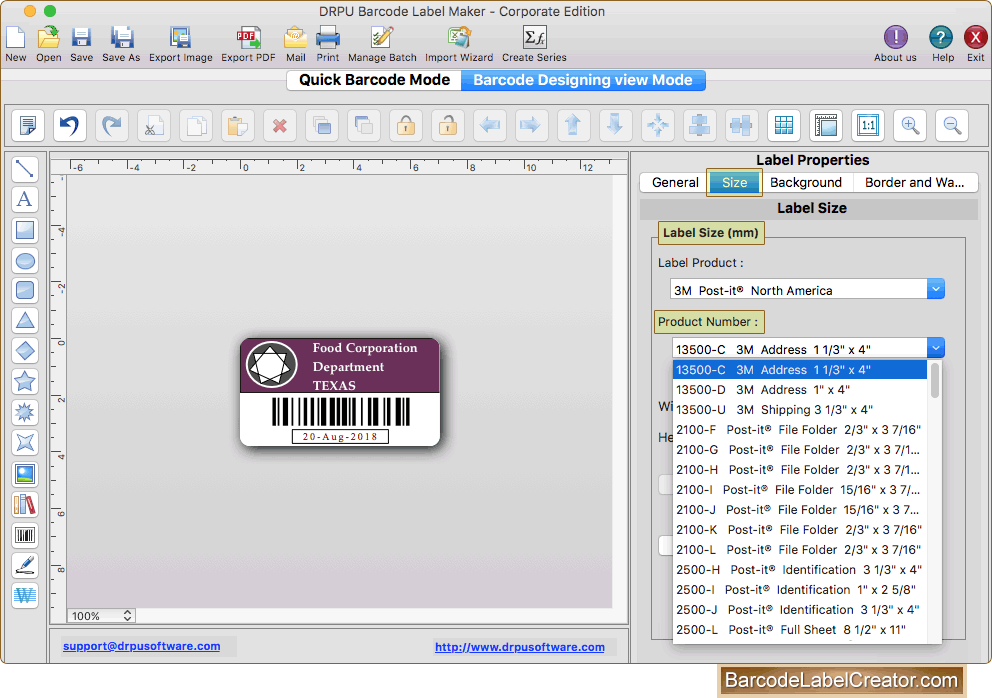Screen dimensions: 992x698
Task: Open Manage Batch from the toolbar
Action: pos(381,40)
